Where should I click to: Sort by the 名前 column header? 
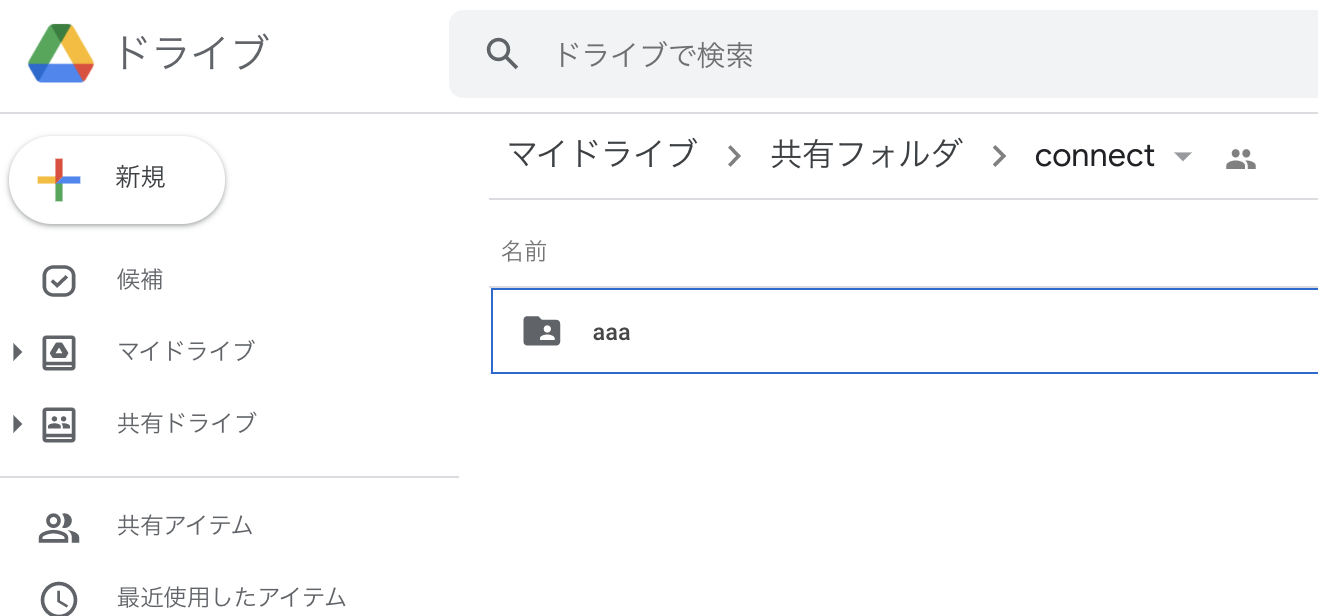pyautogui.click(x=524, y=252)
